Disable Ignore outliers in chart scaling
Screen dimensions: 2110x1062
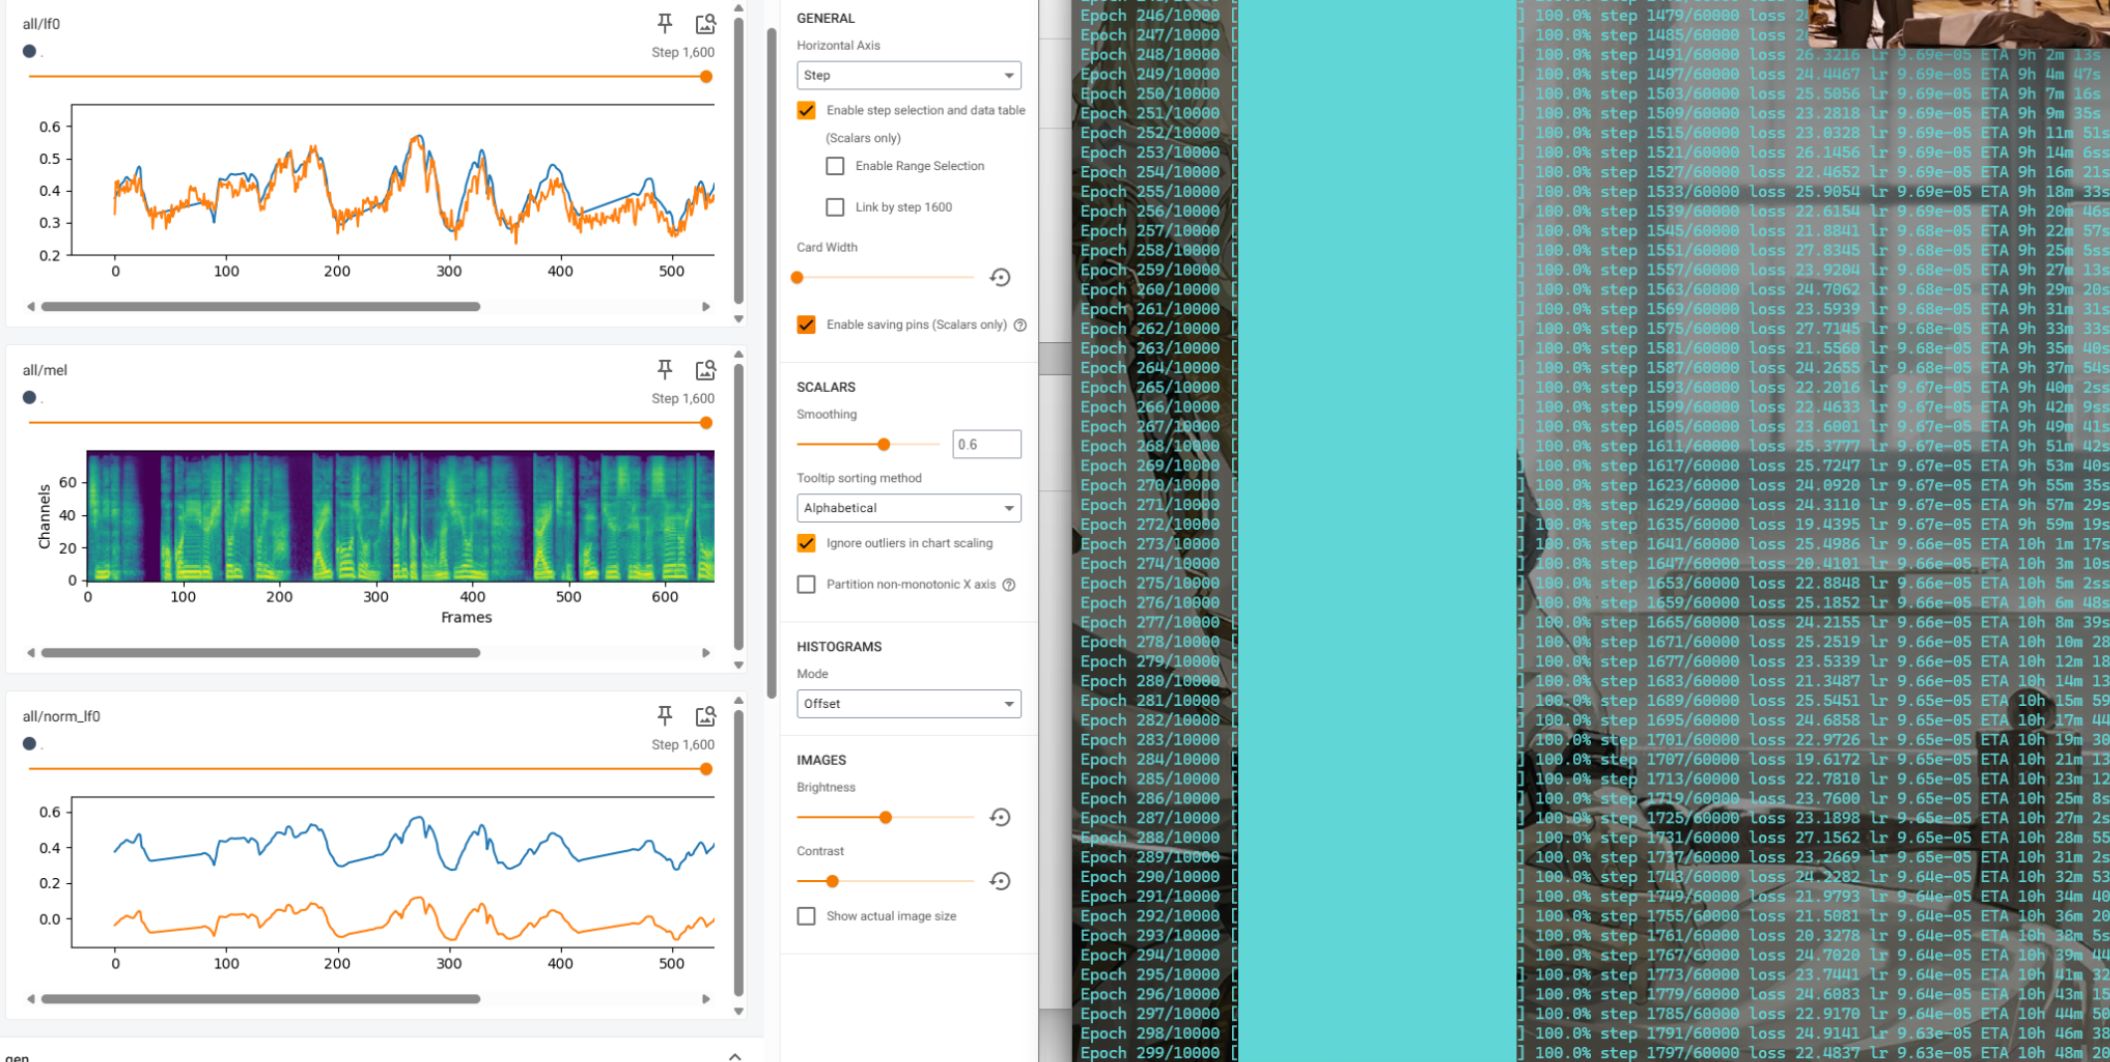tap(806, 543)
